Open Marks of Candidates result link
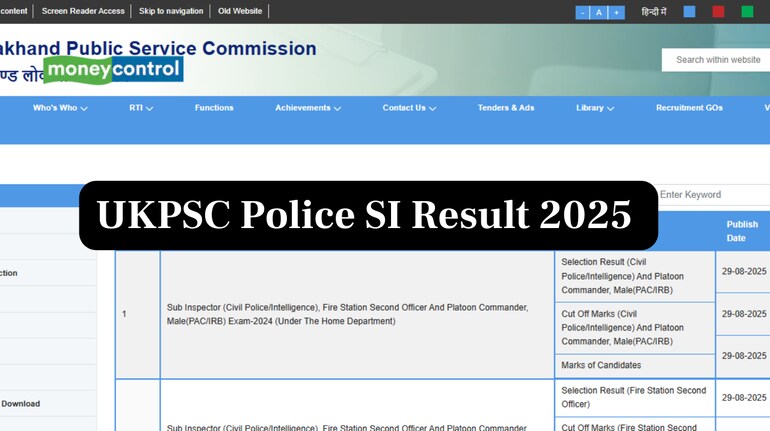 (x=601, y=365)
